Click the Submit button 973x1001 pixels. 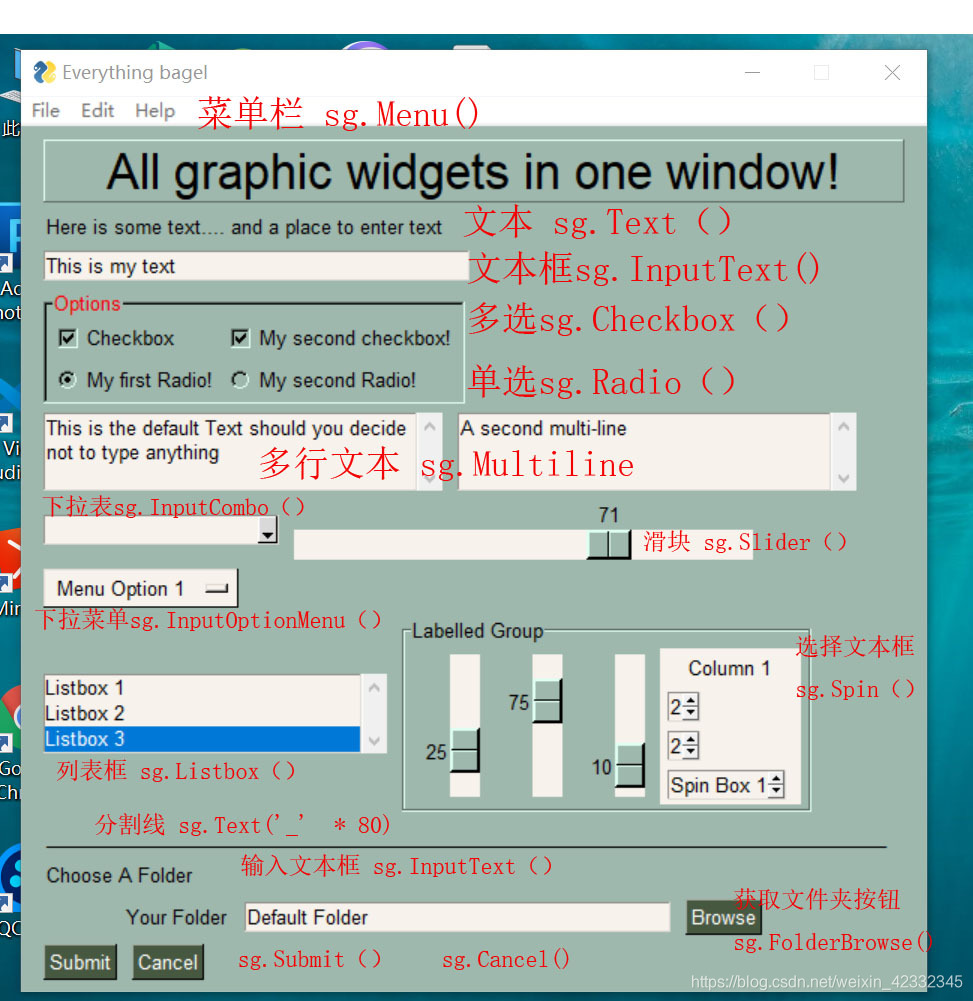(80, 962)
